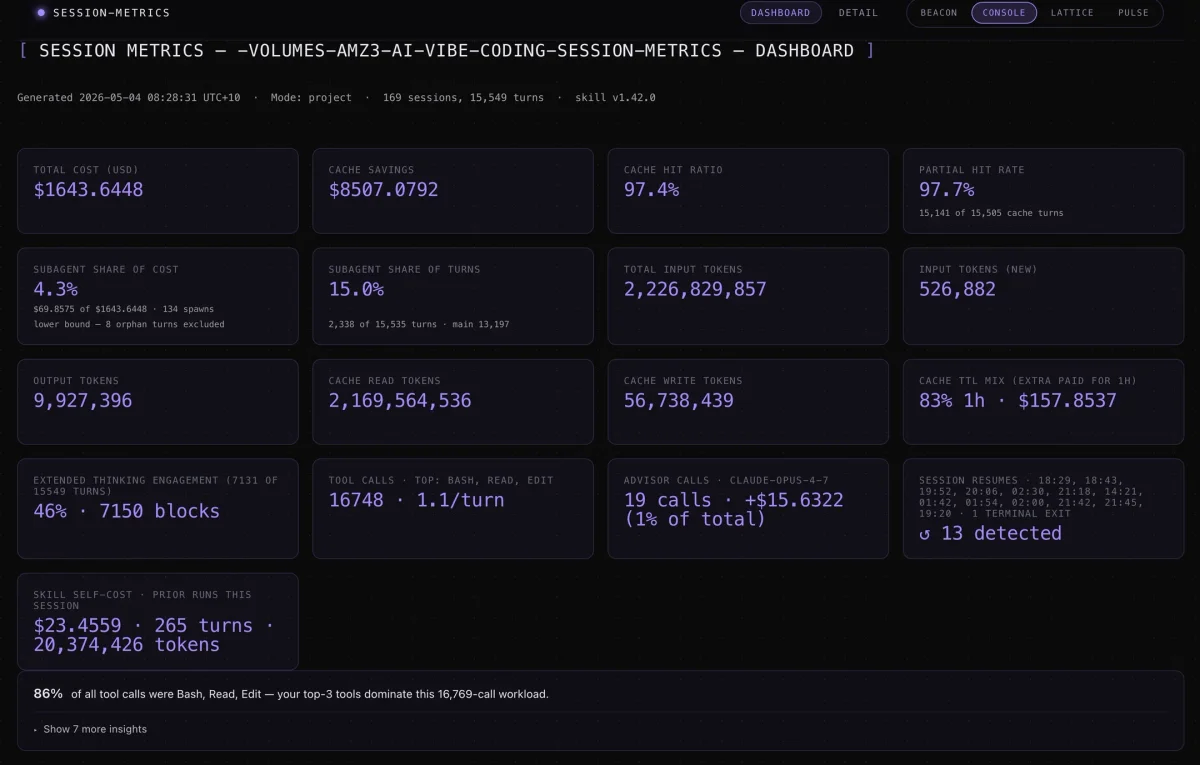Switch to the Detail tab
This screenshot has width=1200, height=765.
pos(858,13)
